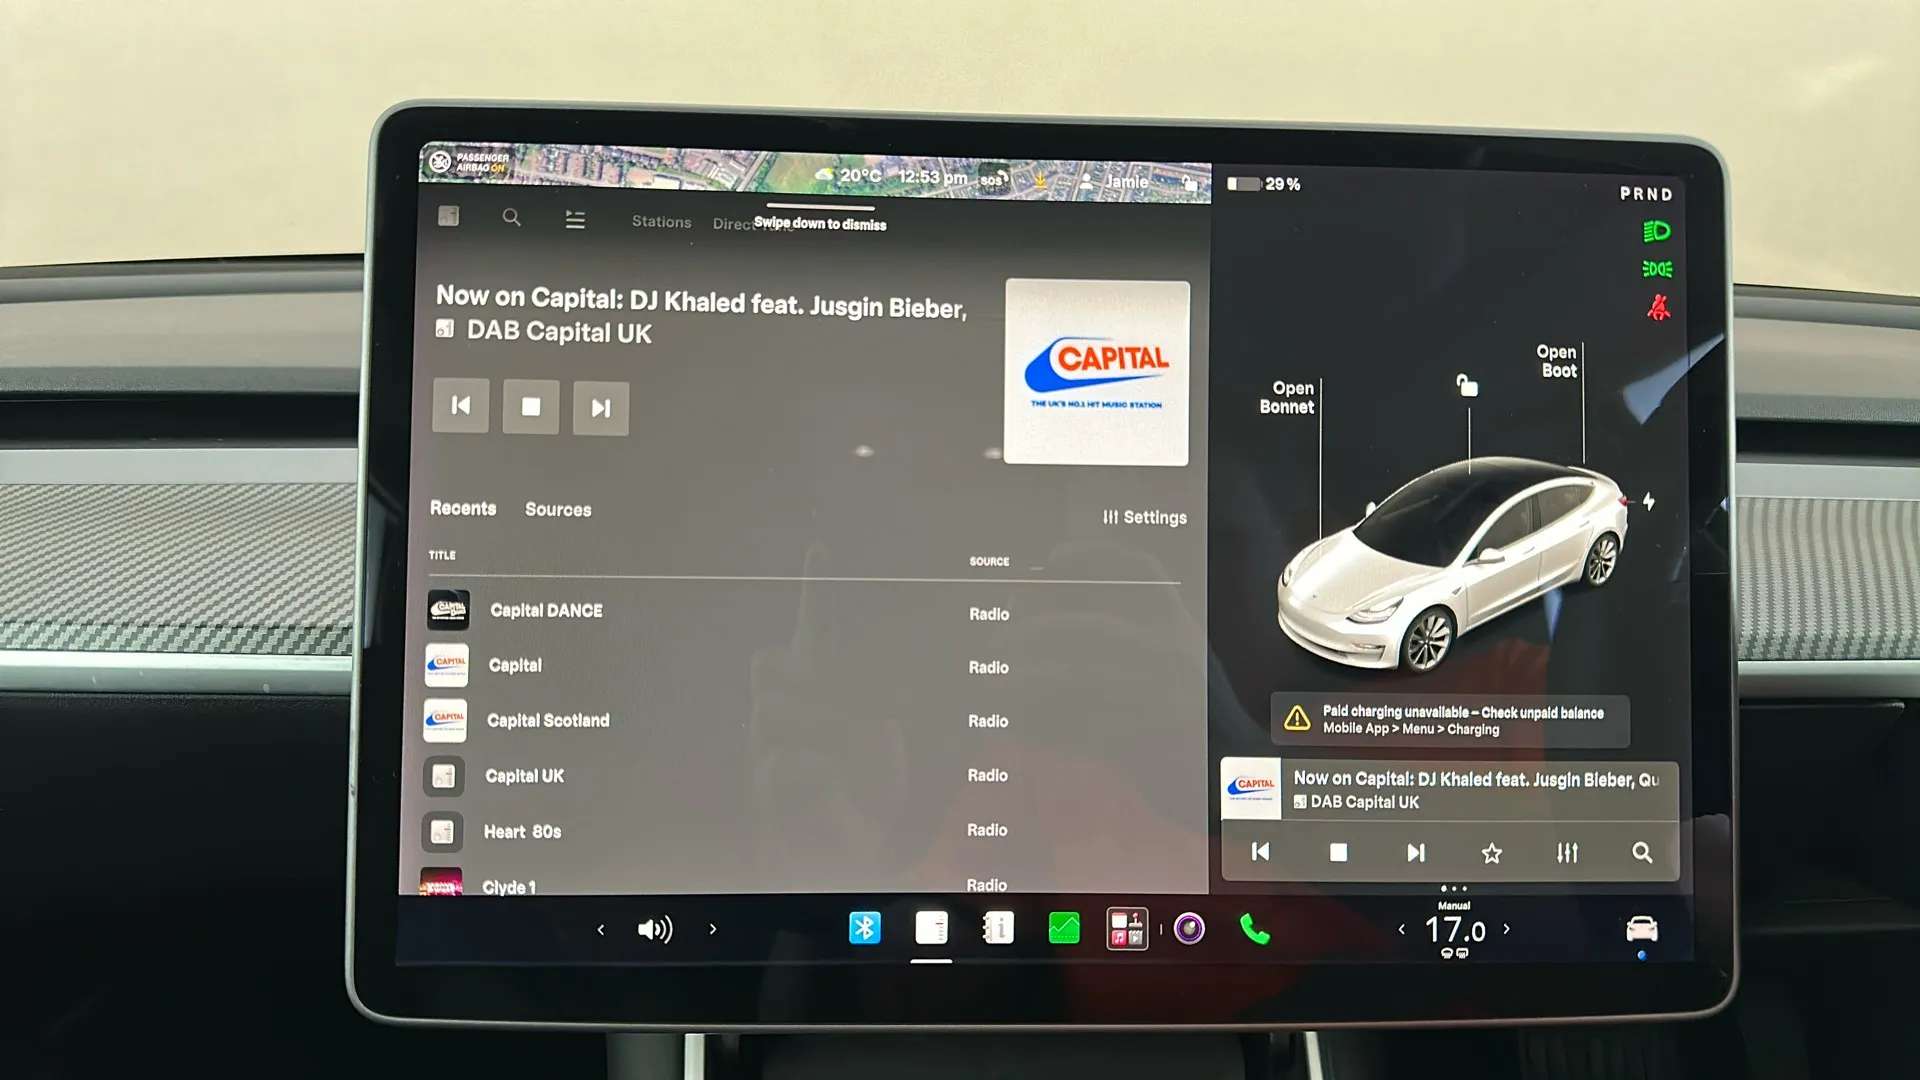Open audio Settings
This screenshot has width=1920, height=1080.
1145,517
